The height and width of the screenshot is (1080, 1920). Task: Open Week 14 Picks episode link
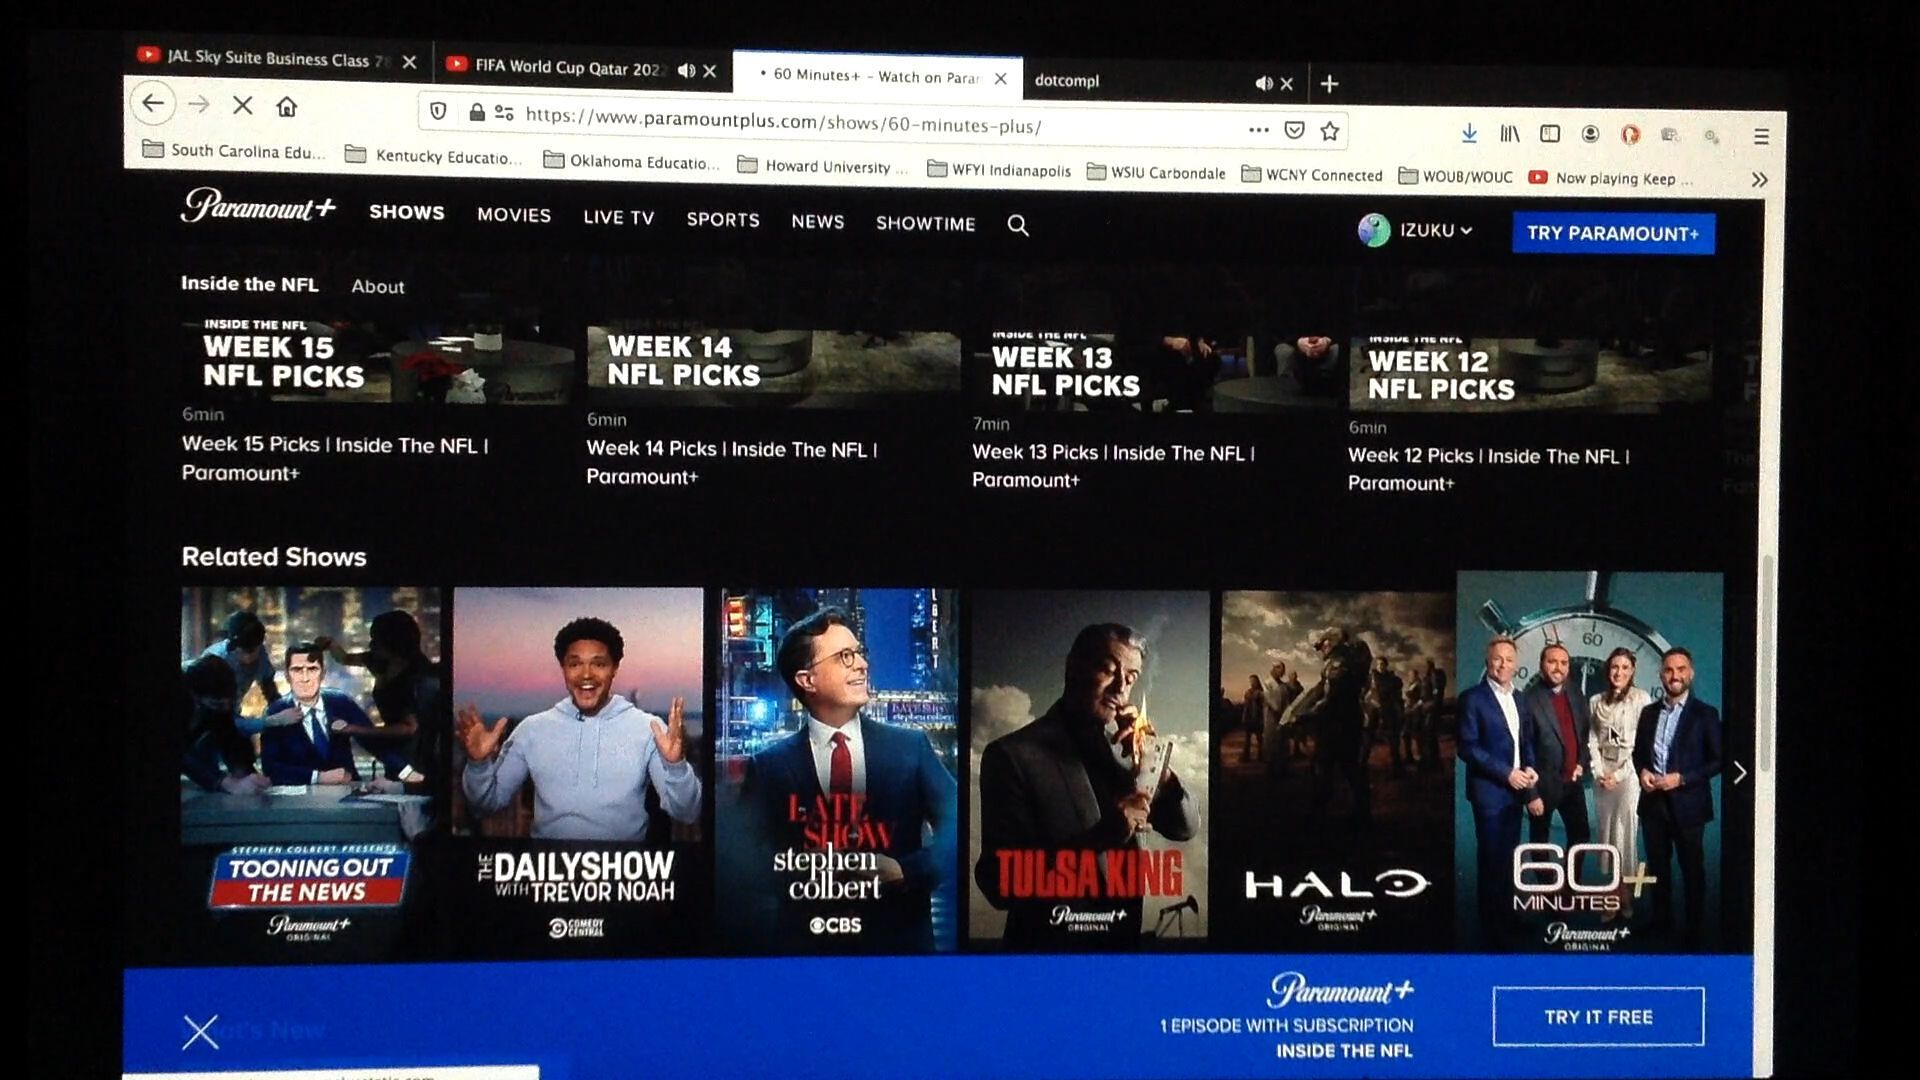(732, 462)
